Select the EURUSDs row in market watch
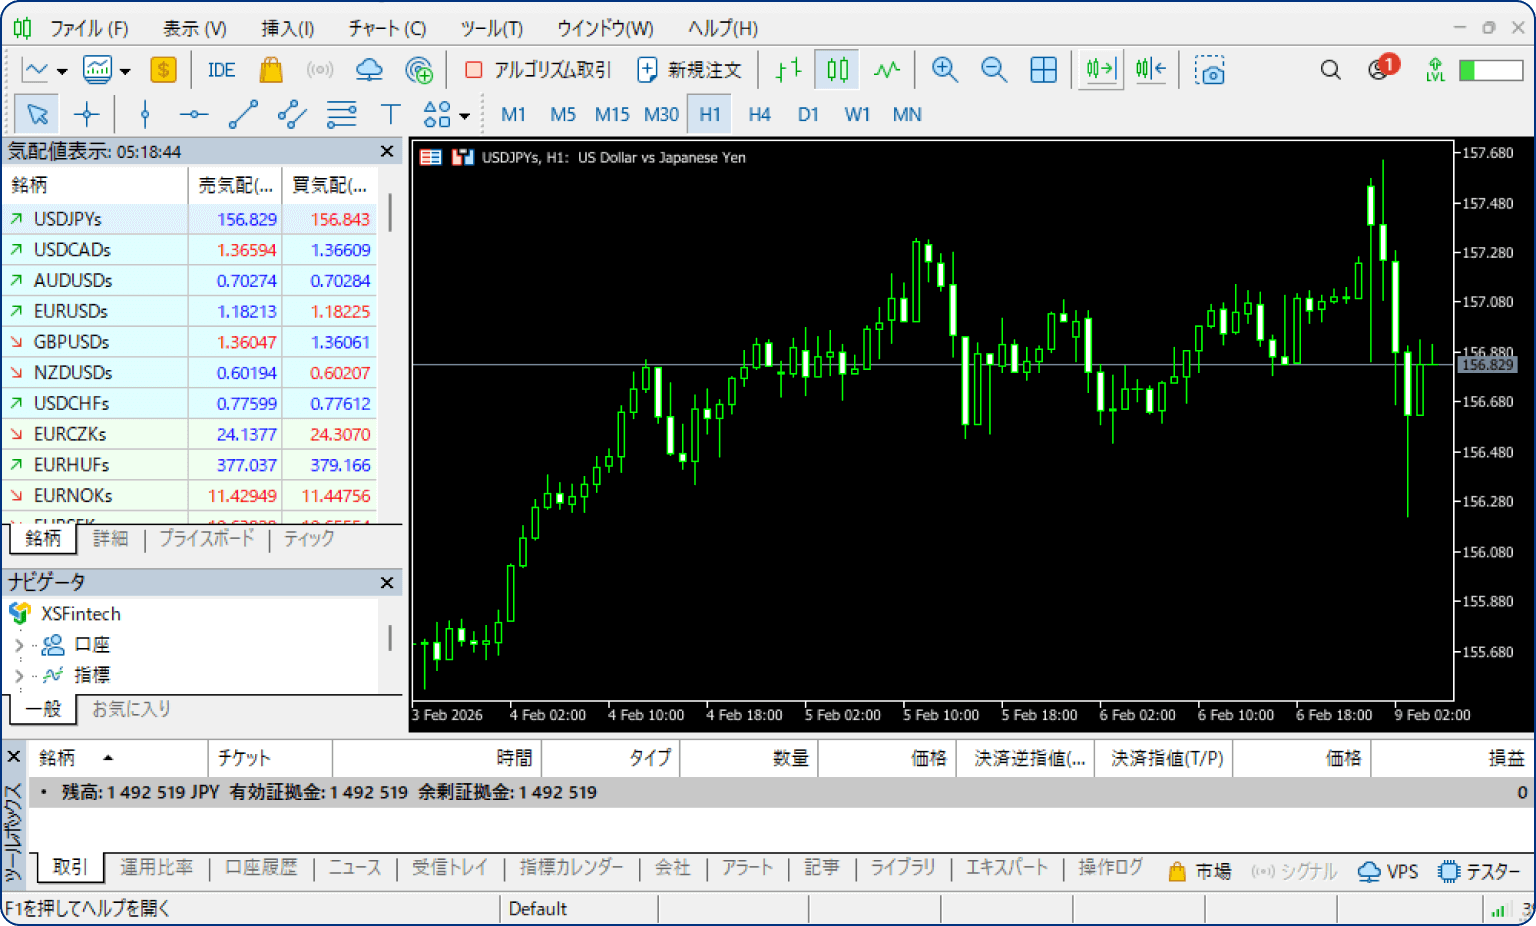 [x=70, y=311]
